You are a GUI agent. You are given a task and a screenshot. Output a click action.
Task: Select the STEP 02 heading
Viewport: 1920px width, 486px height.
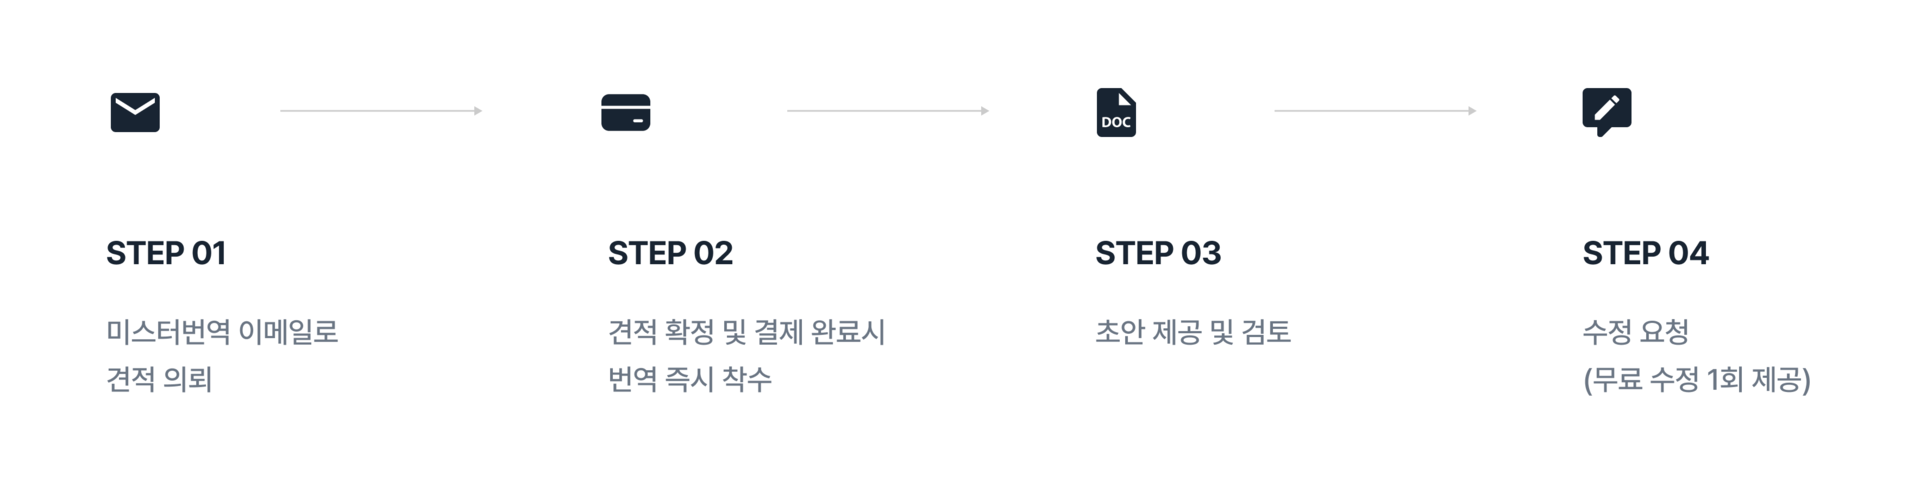(670, 254)
